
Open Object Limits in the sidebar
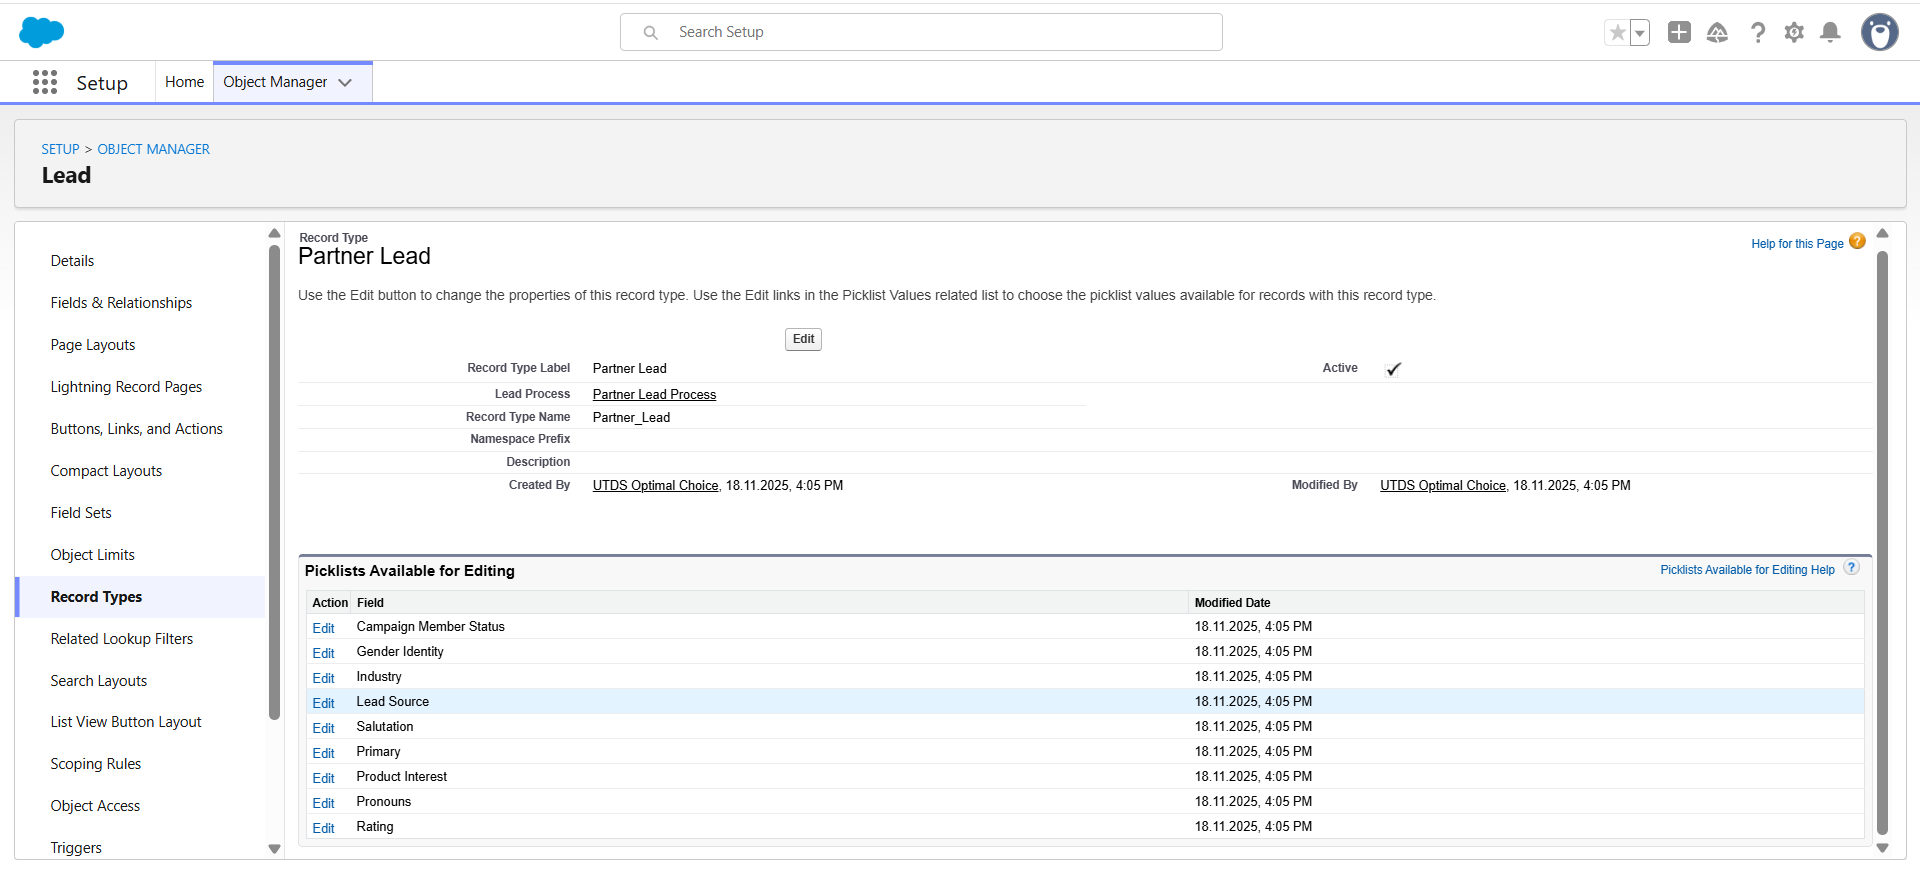(x=92, y=555)
